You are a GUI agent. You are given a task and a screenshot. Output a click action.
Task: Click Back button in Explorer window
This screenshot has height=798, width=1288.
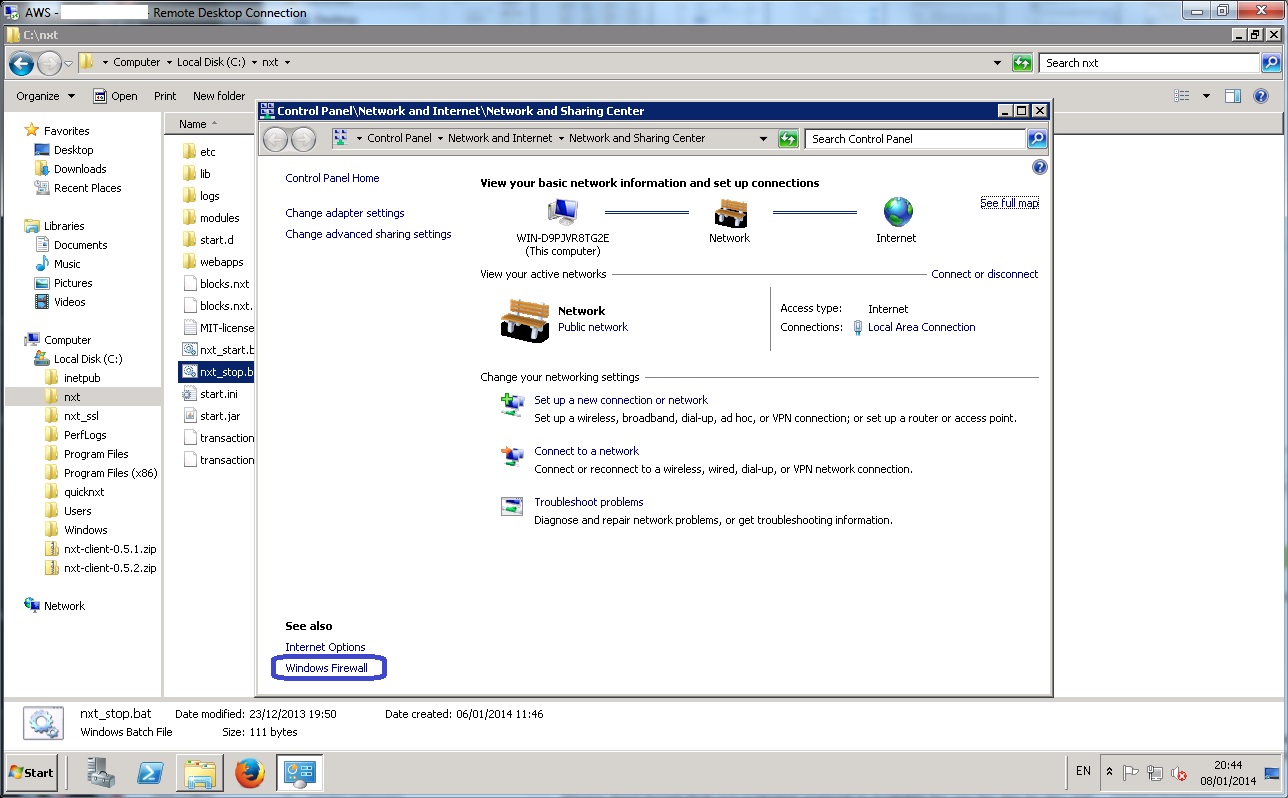(21, 64)
